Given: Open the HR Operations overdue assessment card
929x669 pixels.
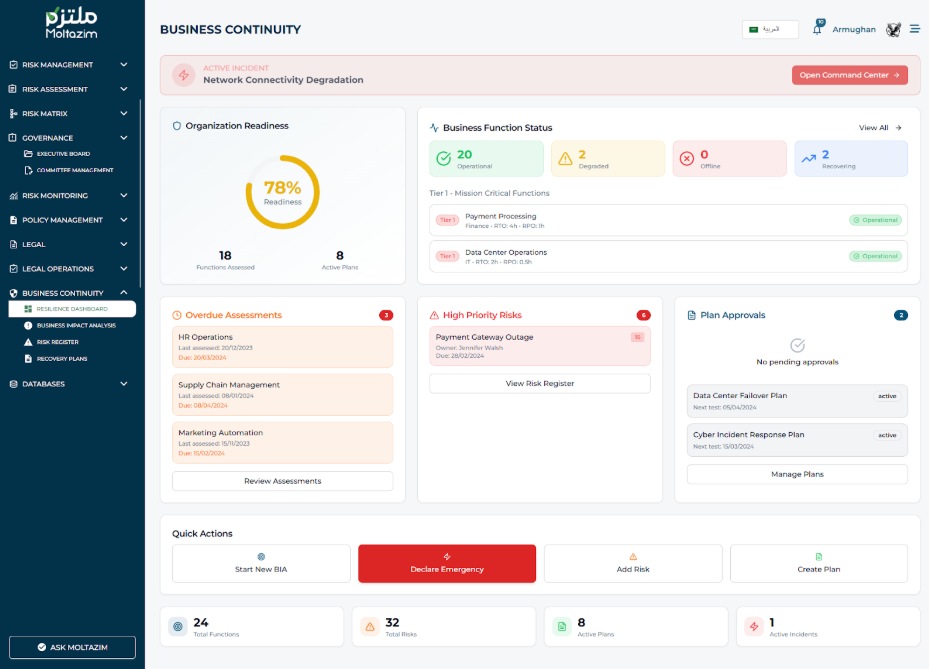Looking at the screenshot, I should (282, 346).
